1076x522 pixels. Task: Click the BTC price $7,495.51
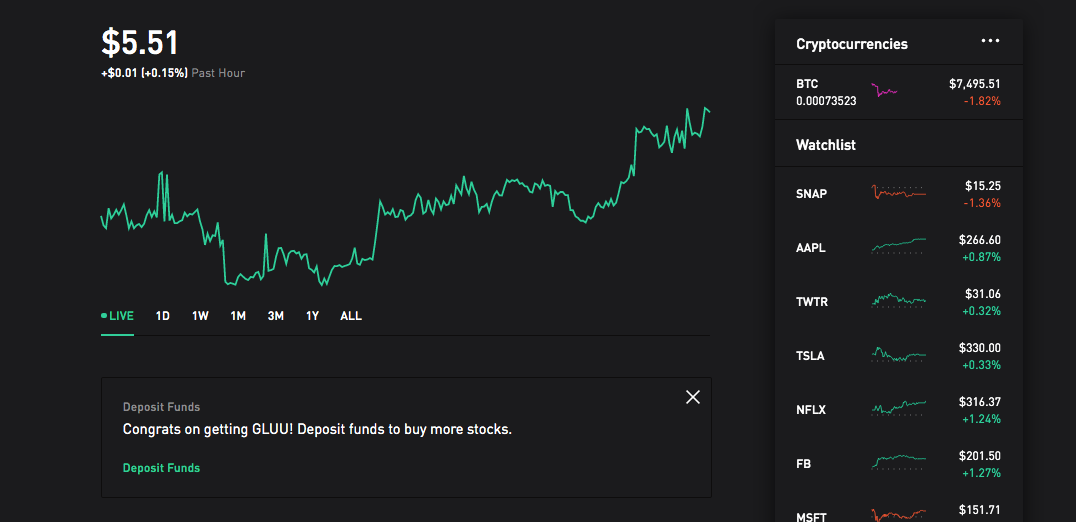tap(974, 84)
